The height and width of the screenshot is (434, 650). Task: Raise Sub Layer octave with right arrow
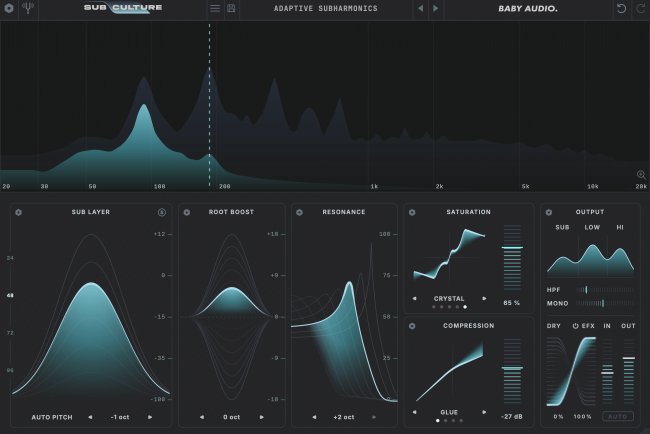click(x=150, y=417)
